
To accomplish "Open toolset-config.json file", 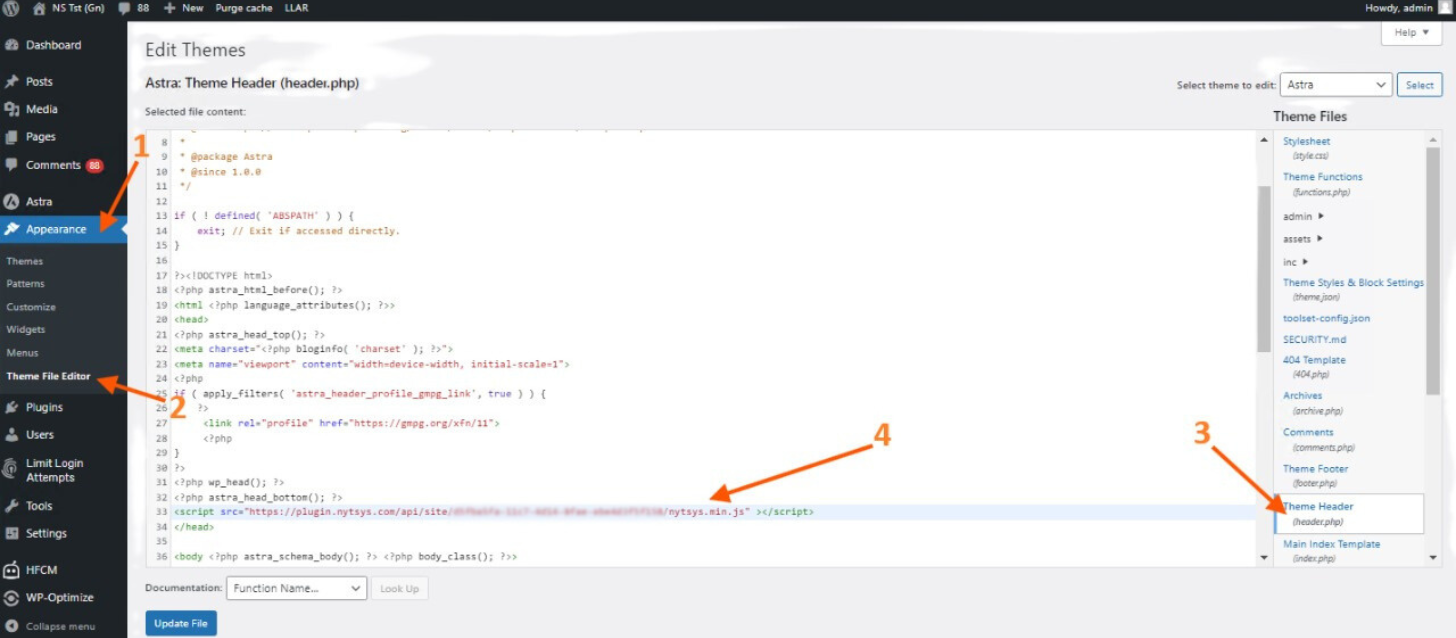I will pos(1327,318).
